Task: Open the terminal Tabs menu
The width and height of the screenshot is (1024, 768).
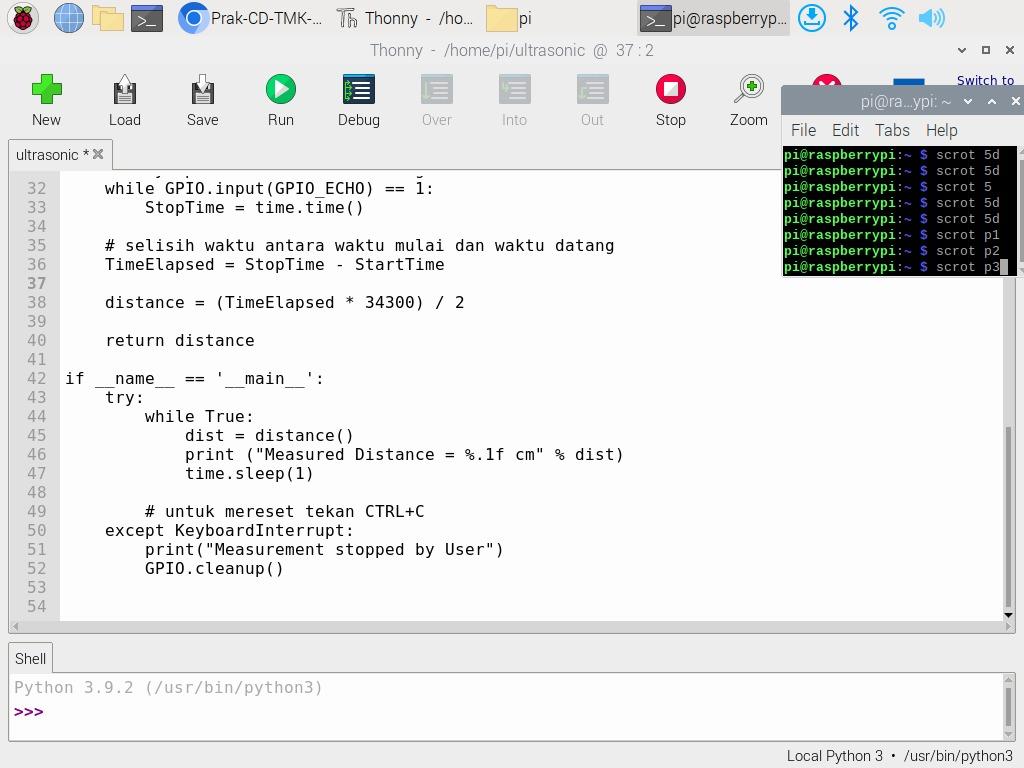Action: coord(892,131)
